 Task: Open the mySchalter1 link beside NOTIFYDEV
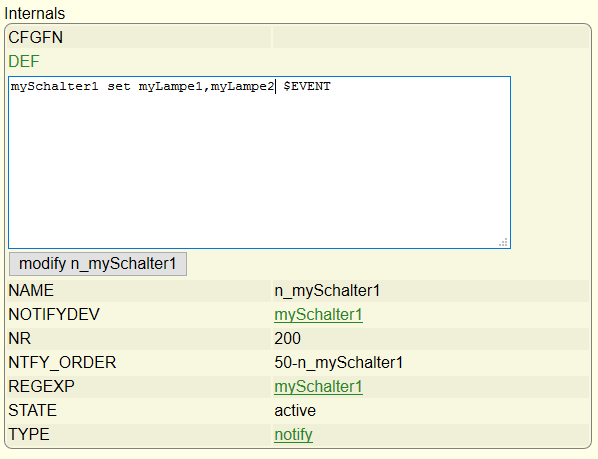(x=318, y=315)
